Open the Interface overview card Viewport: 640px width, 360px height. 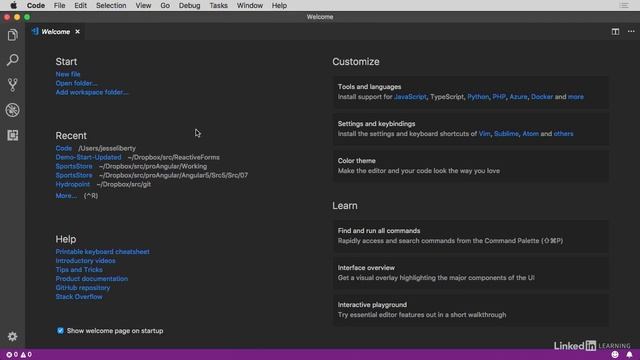pos(471,273)
